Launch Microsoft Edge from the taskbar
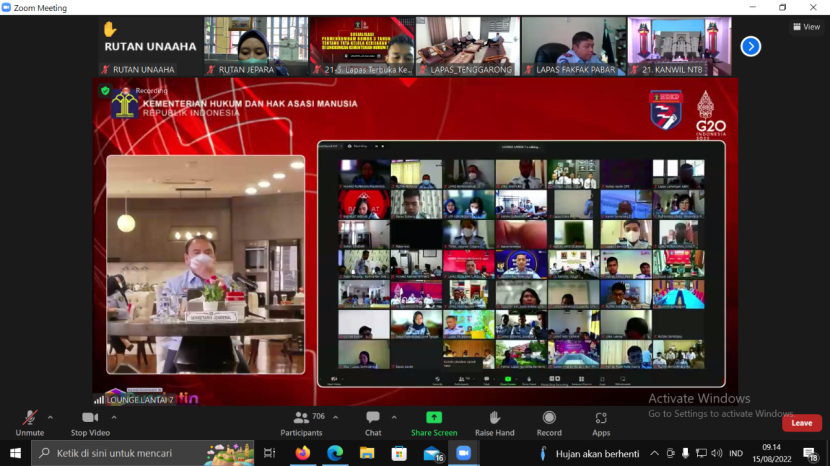Viewport: 830px width, 466px height. click(x=335, y=453)
